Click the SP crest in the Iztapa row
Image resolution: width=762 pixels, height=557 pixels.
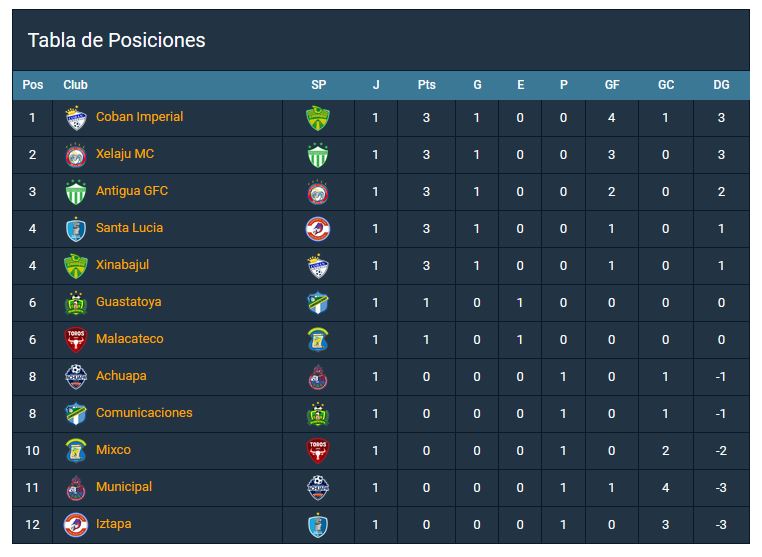pos(318,525)
